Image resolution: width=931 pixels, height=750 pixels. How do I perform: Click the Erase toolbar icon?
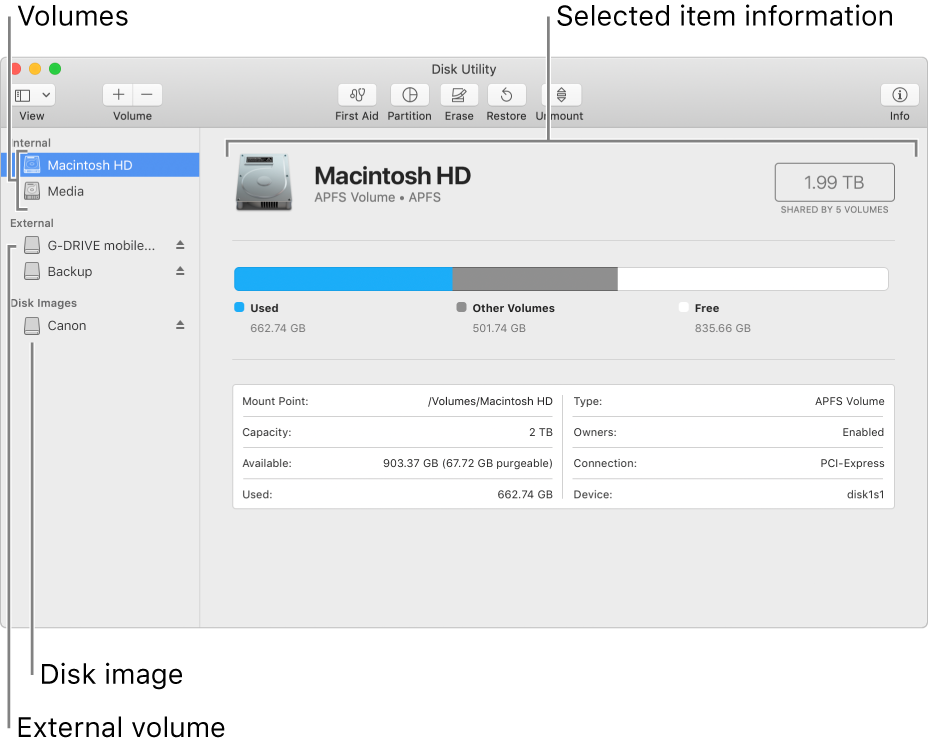pos(459,95)
